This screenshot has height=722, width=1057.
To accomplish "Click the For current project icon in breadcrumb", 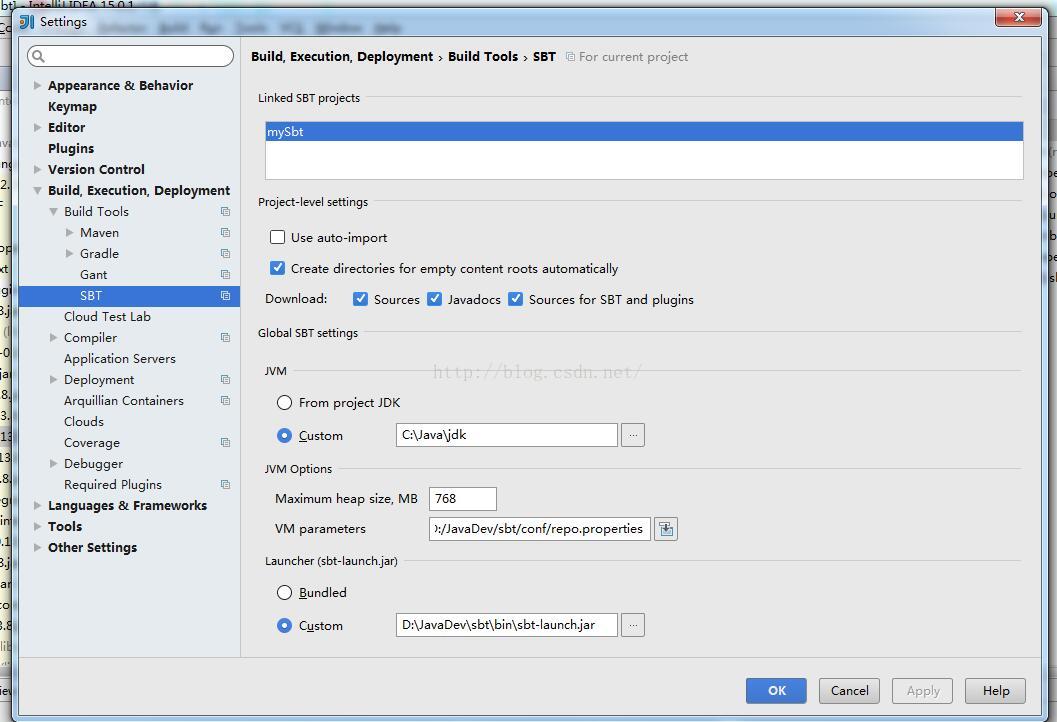I will 570,57.
